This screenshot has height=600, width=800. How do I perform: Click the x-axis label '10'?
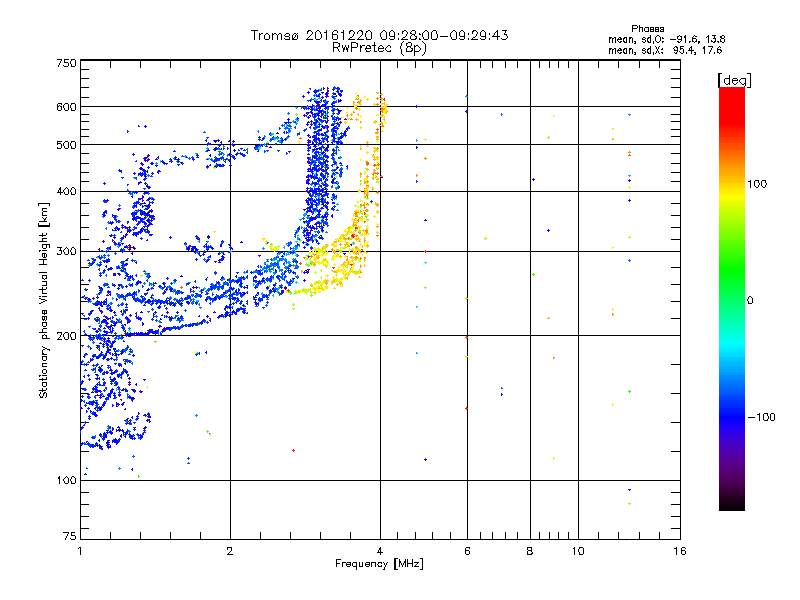tap(578, 551)
